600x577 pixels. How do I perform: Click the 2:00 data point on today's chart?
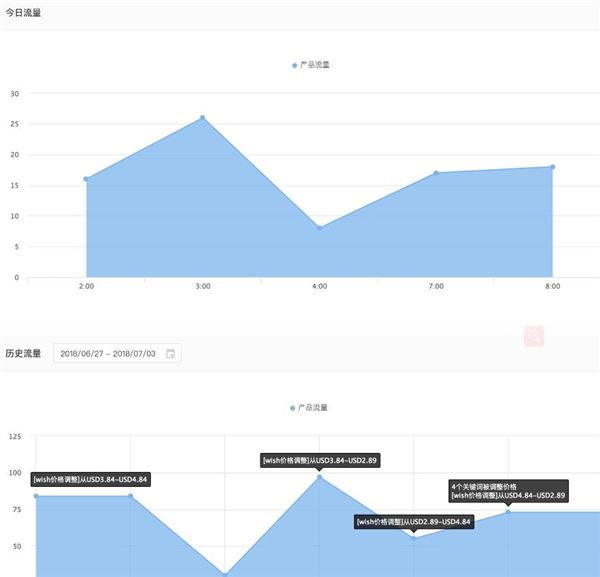click(x=86, y=179)
